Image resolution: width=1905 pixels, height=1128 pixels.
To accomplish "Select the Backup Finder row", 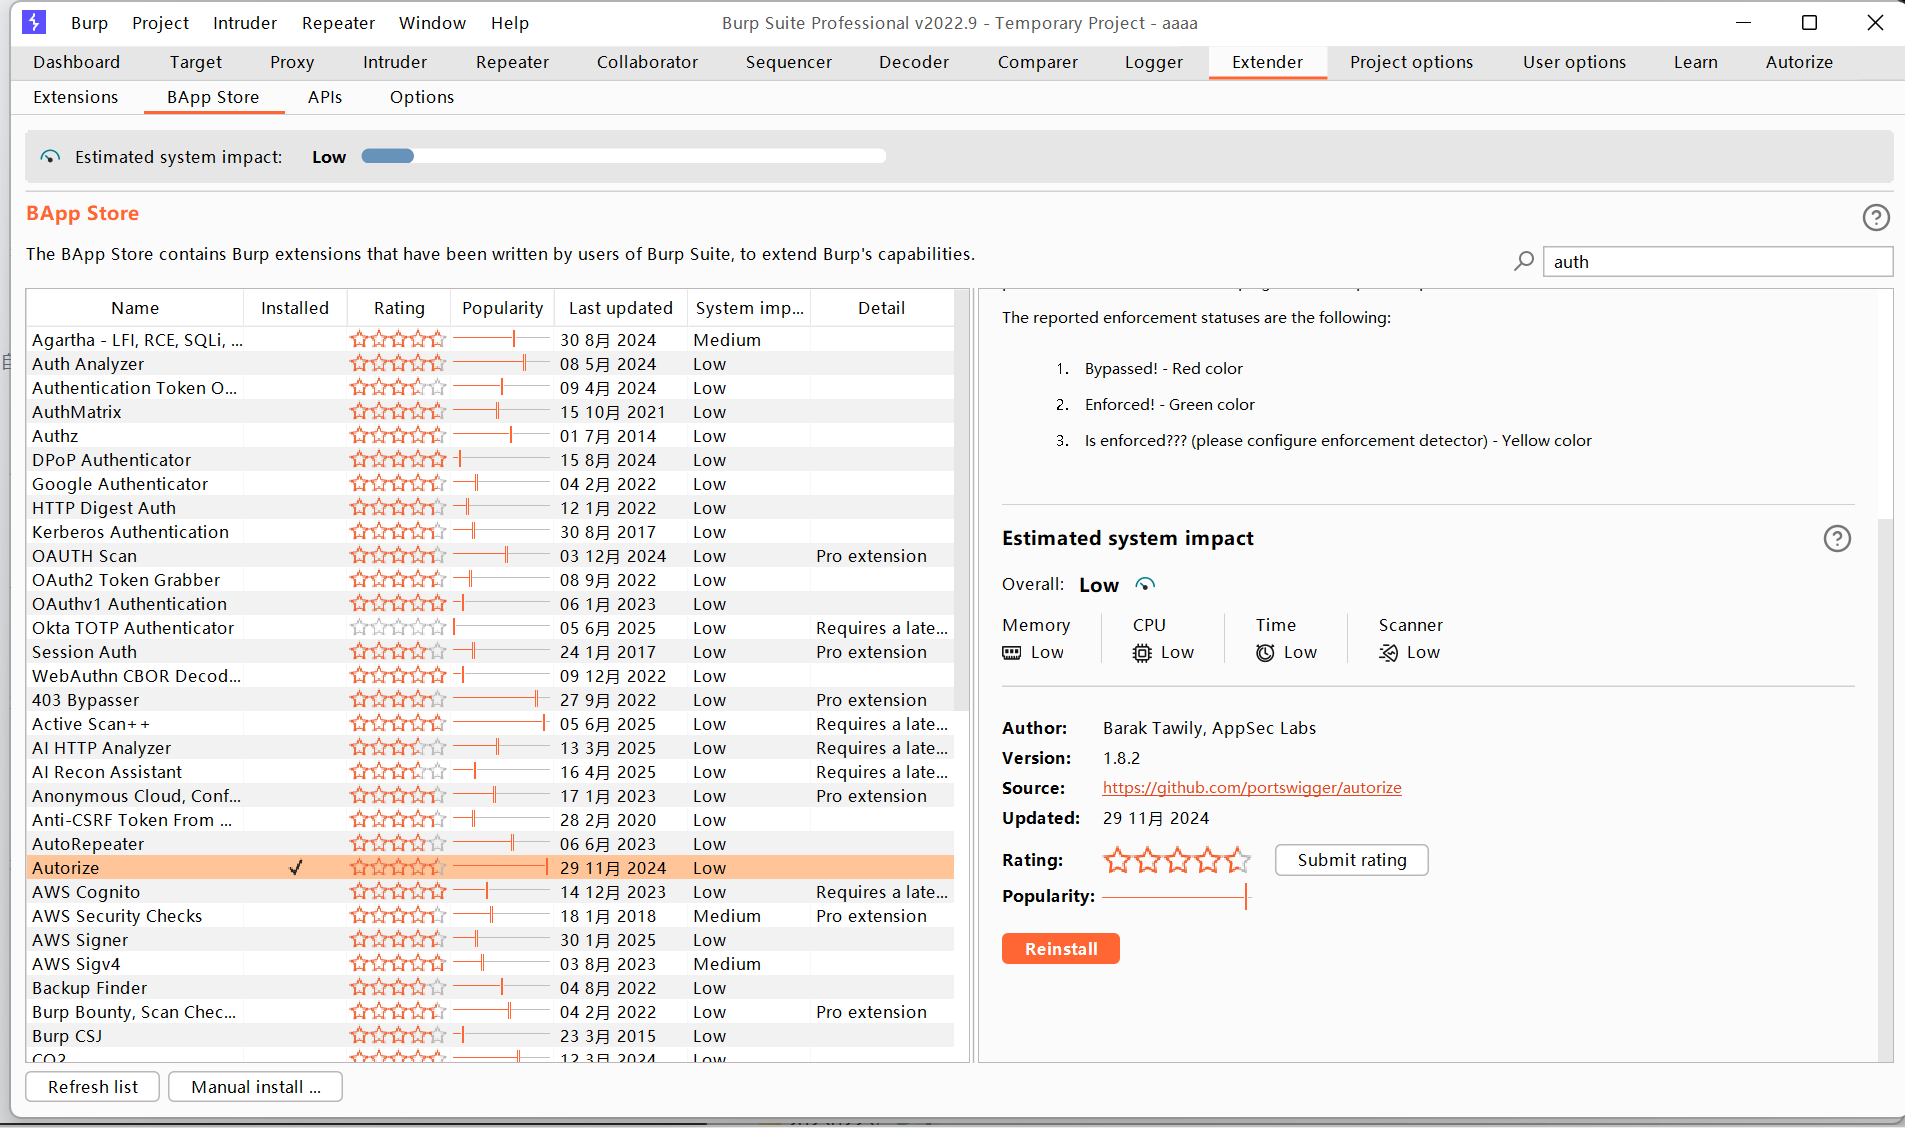I will (490, 988).
